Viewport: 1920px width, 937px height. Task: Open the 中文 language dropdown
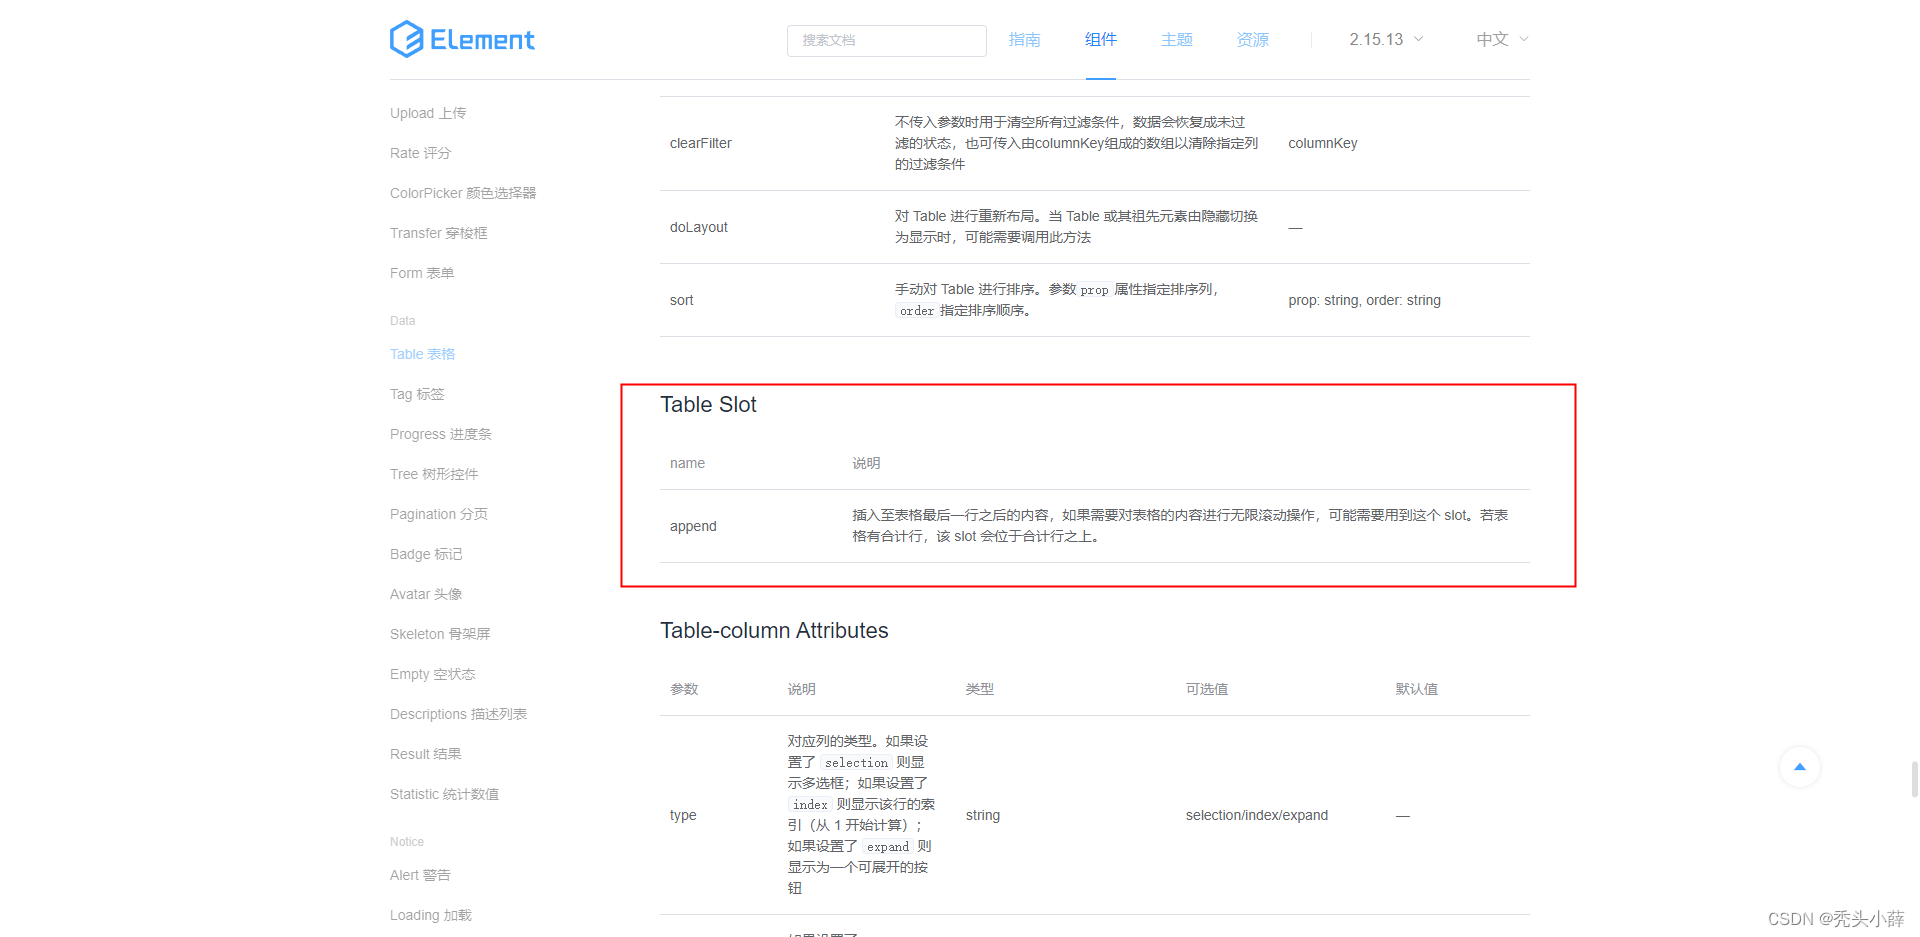coord(1492,39)
